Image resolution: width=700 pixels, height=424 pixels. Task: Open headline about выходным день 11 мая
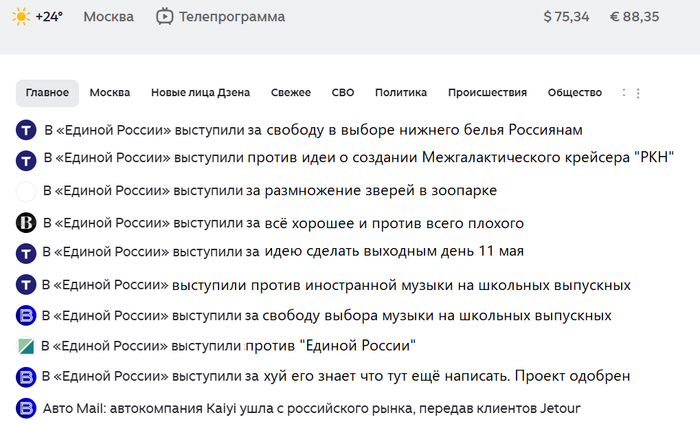pos(283,251)
